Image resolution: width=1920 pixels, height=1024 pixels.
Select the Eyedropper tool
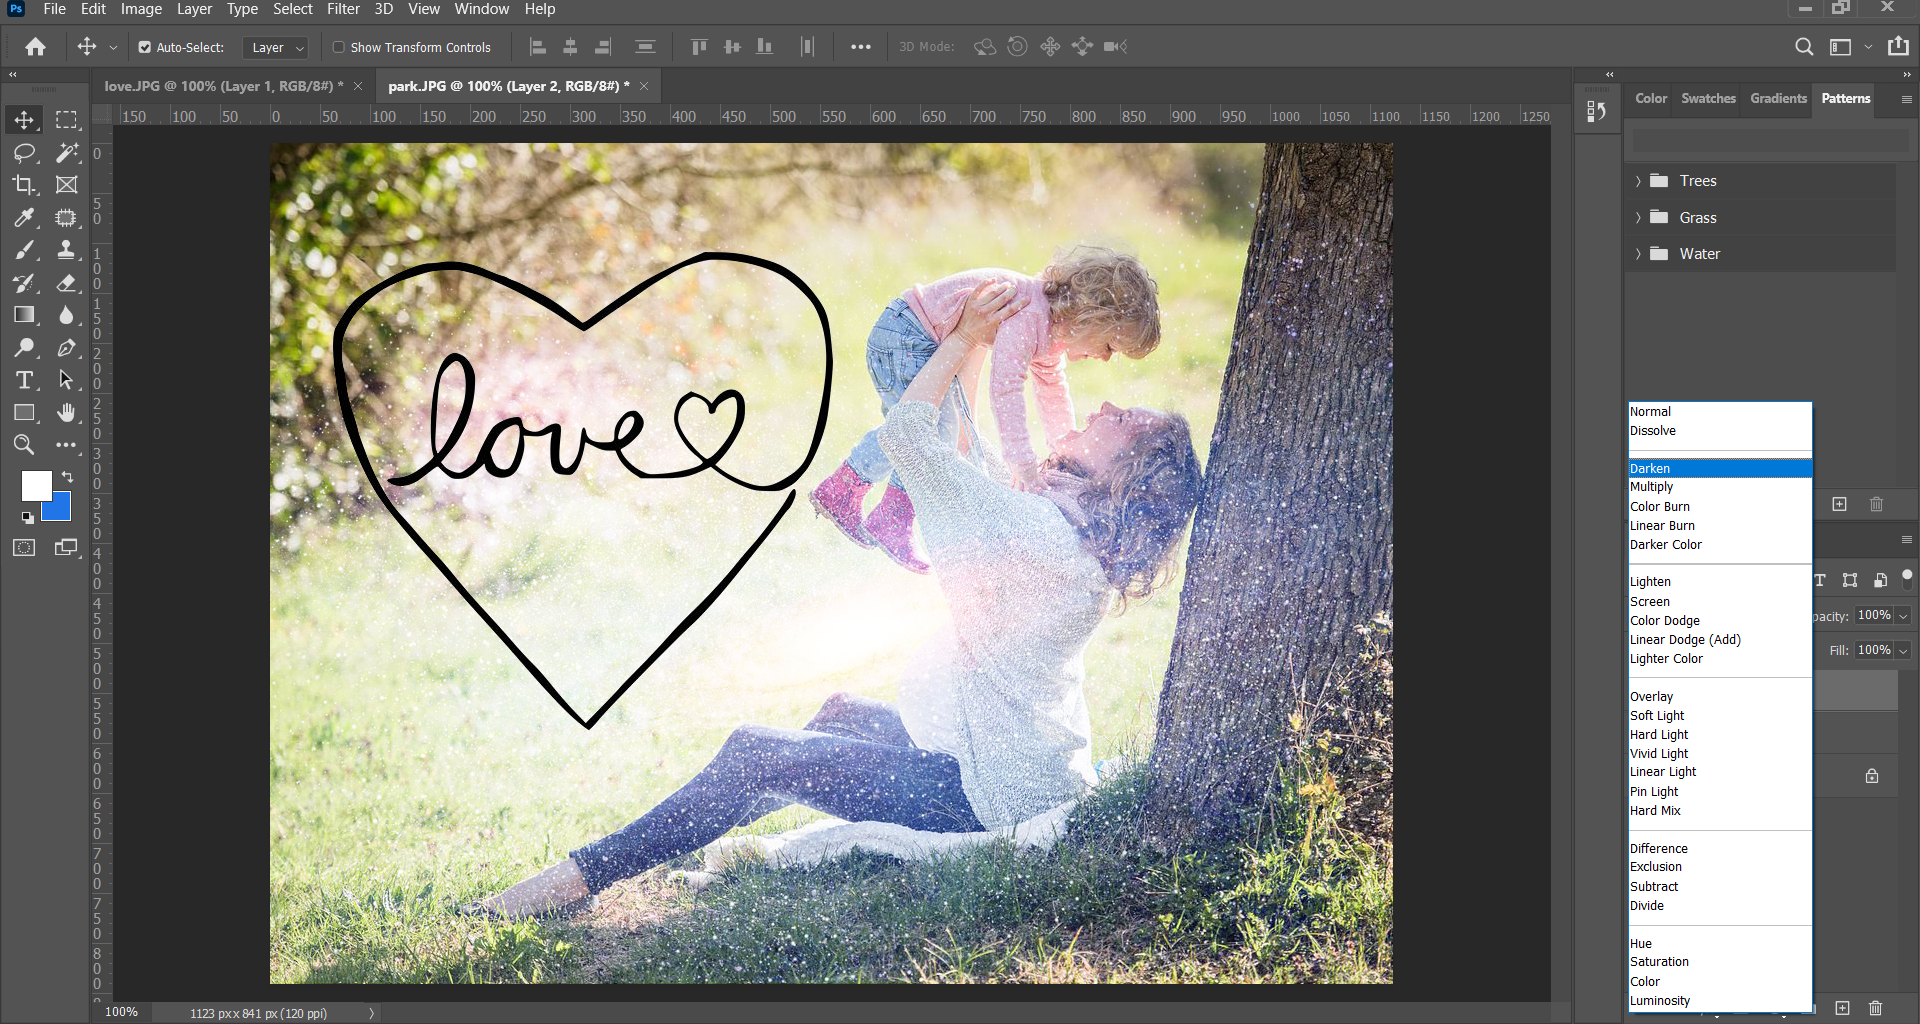(x=24, y=217)
